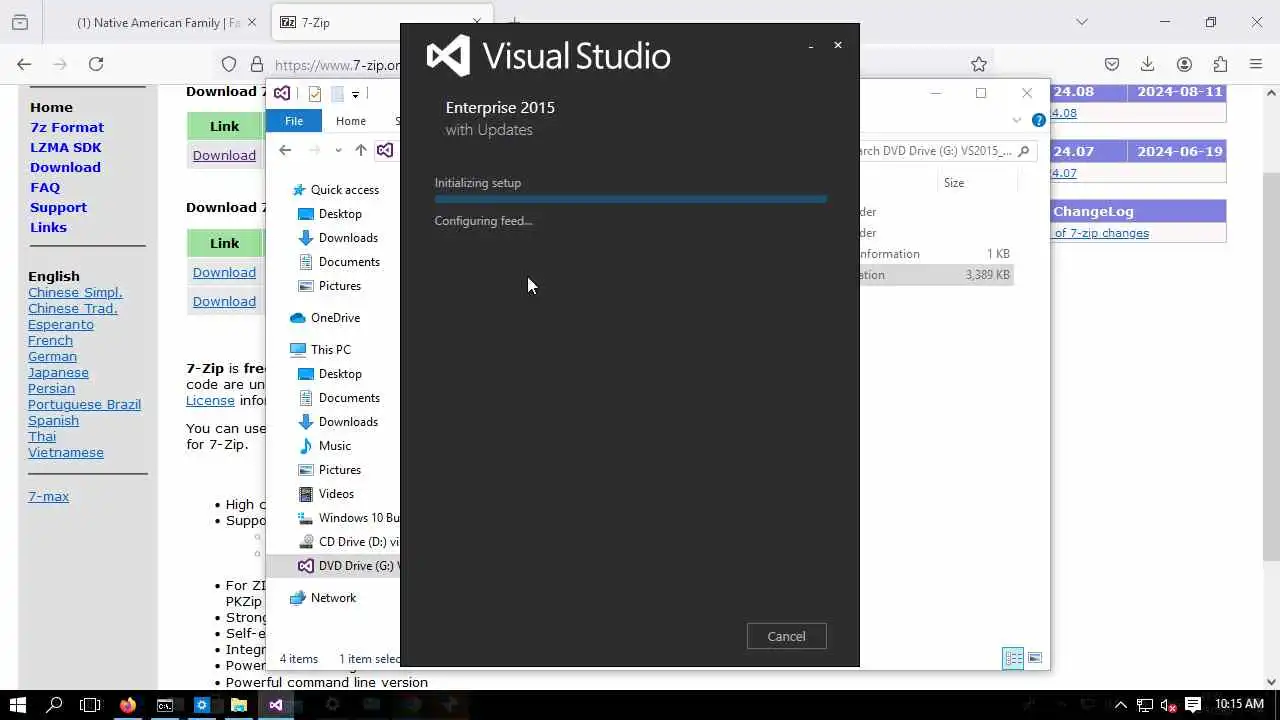Viewport: 1280px width, 720px height.
Task: Open Support link on 7-Zip site
Action: click(58, 207)
